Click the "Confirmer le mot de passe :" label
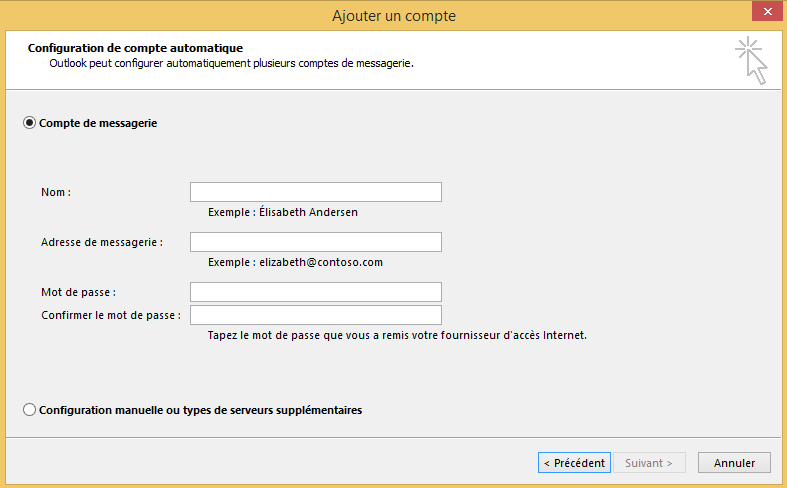Screen dimensions: 787x488 pyautogui.click(x=110, y=315)
